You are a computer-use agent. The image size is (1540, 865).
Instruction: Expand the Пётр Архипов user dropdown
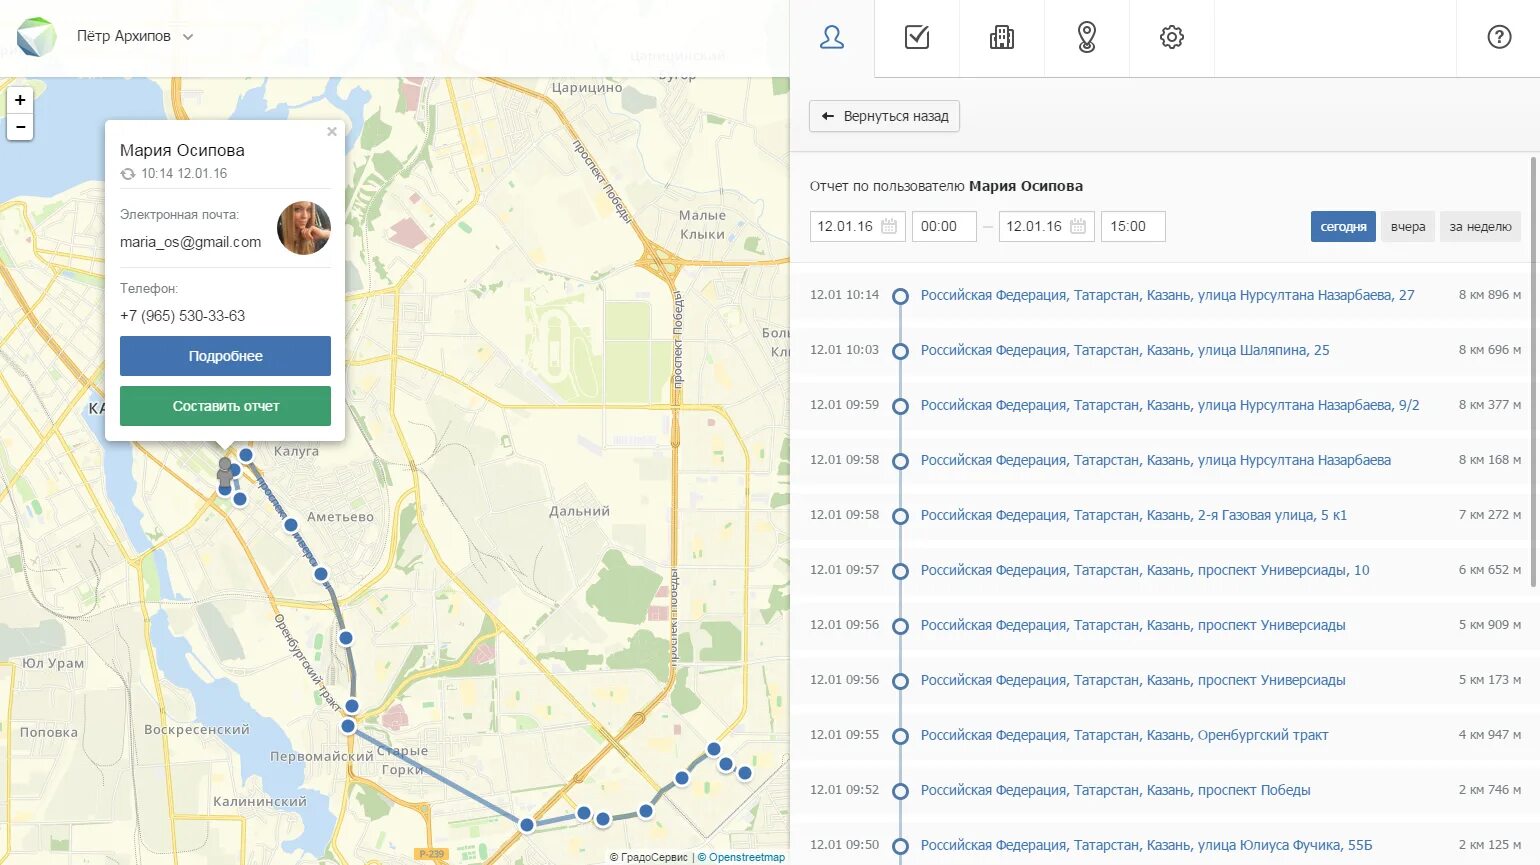[x=135, y=36]
